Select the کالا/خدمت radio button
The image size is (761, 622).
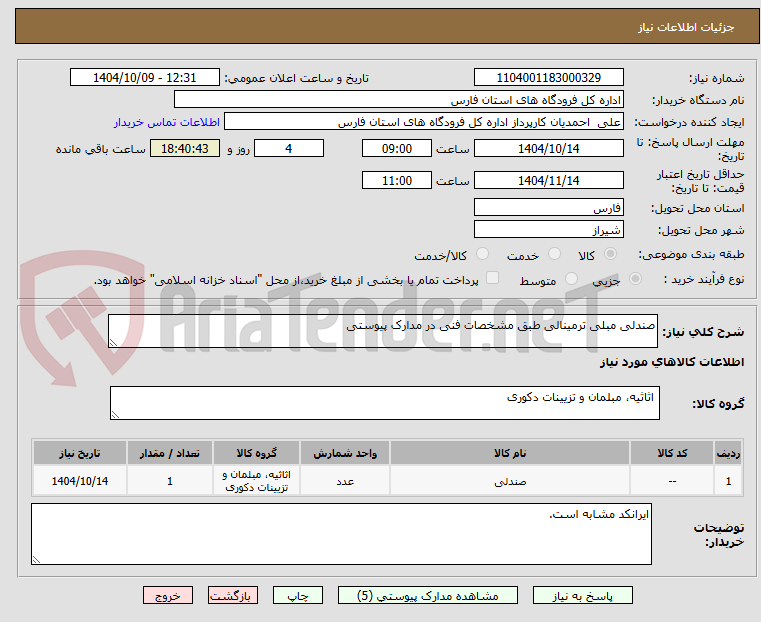point(482,254)
